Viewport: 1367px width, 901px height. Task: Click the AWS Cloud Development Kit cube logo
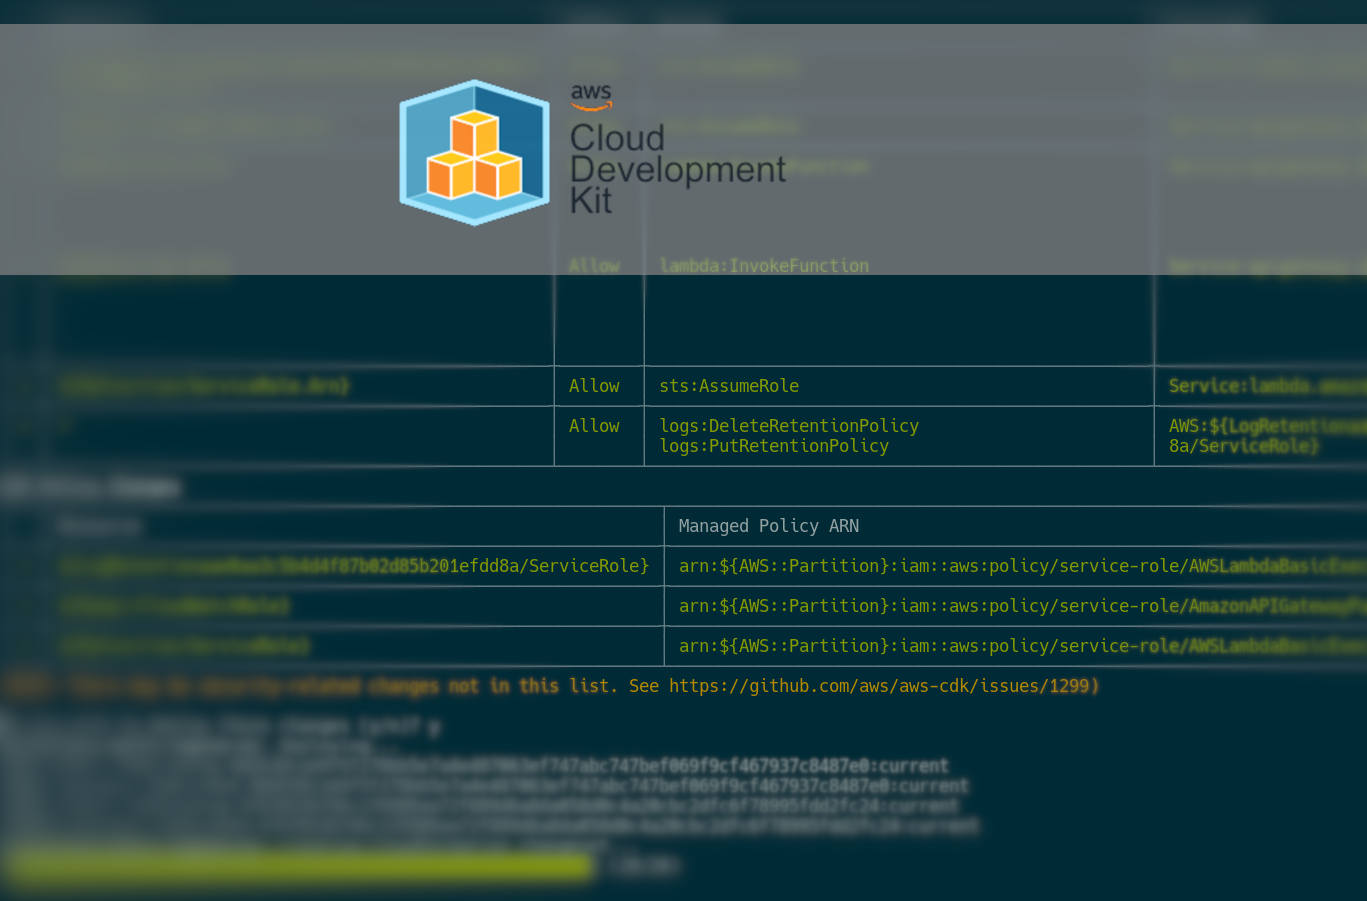point(474,152)
